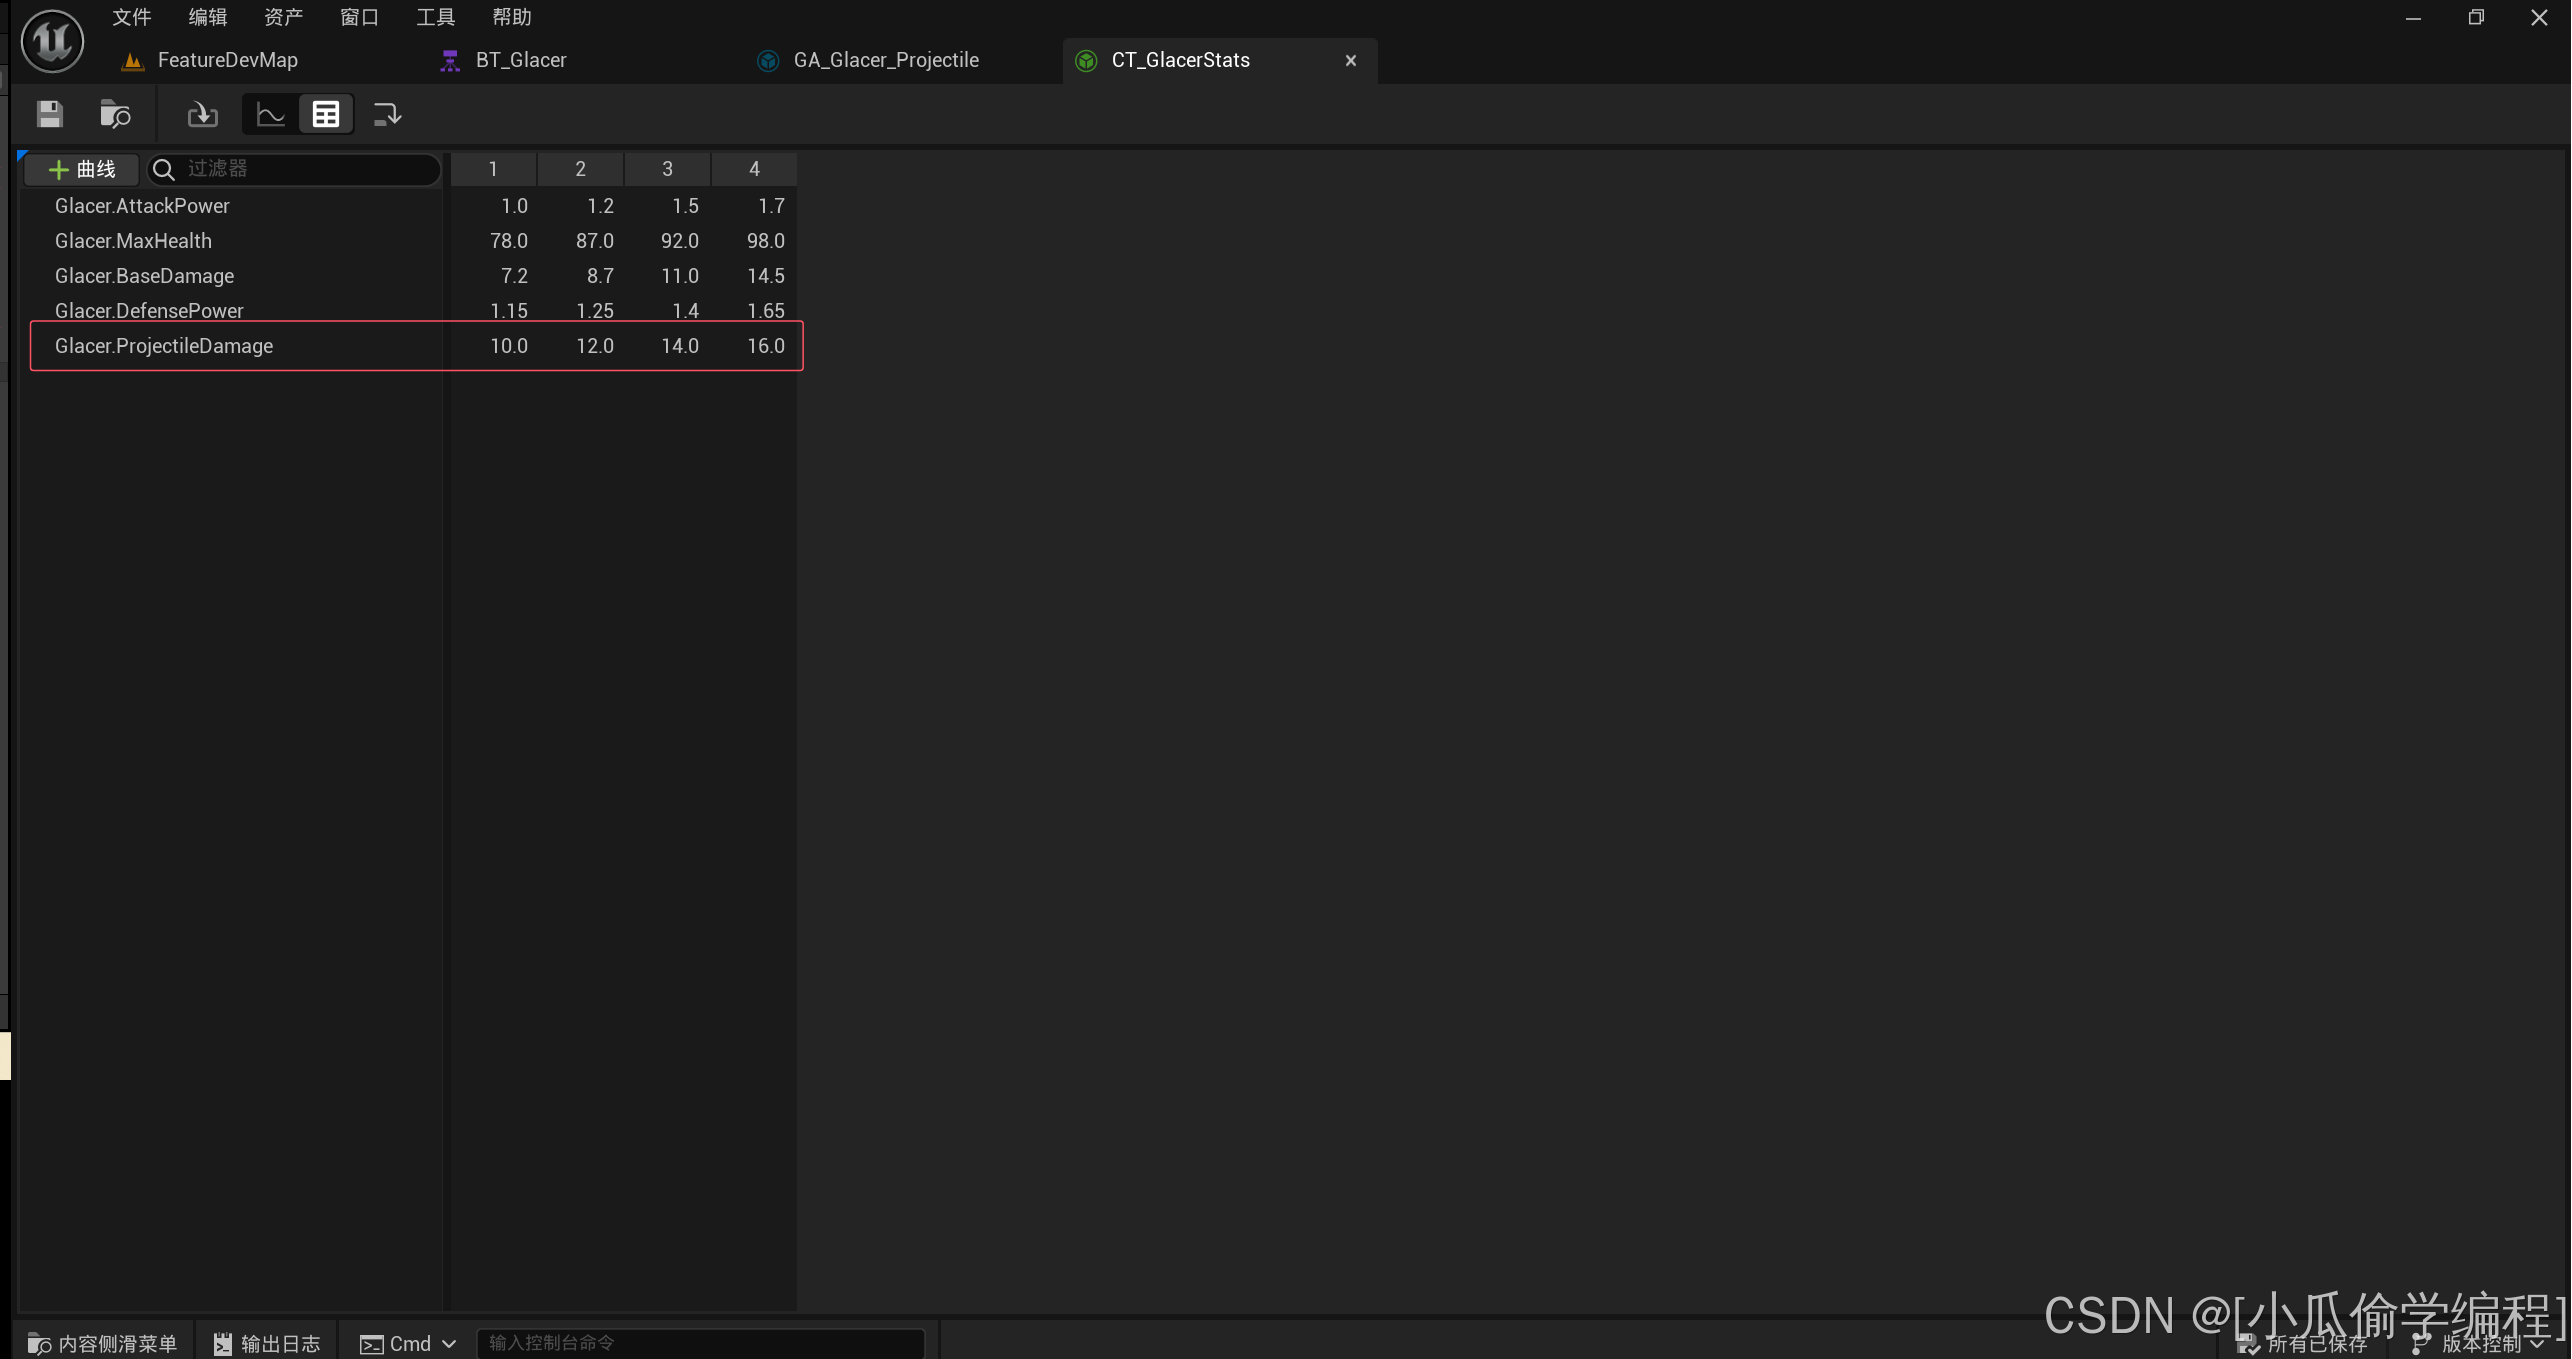Click the console command input field
Viewport: 2572px width, 1359px height.
coord(700,1343)
